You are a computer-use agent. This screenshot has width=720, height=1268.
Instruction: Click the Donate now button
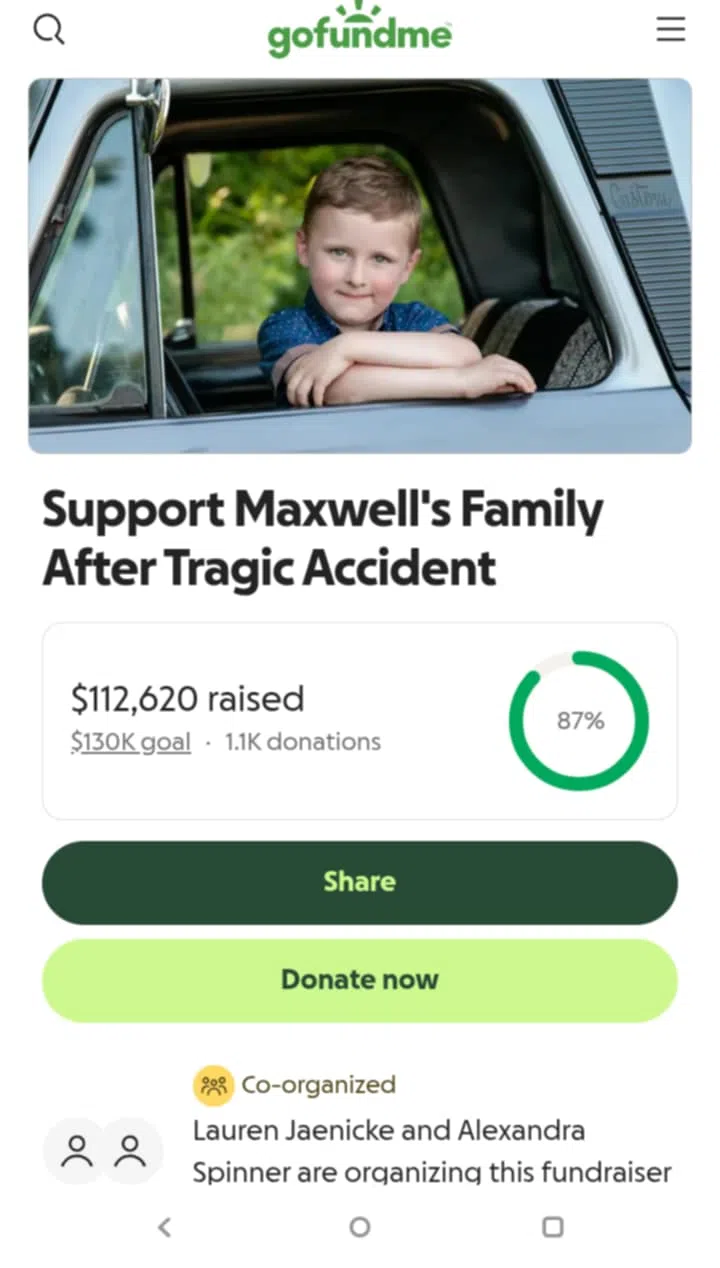[x=360, y=980]
